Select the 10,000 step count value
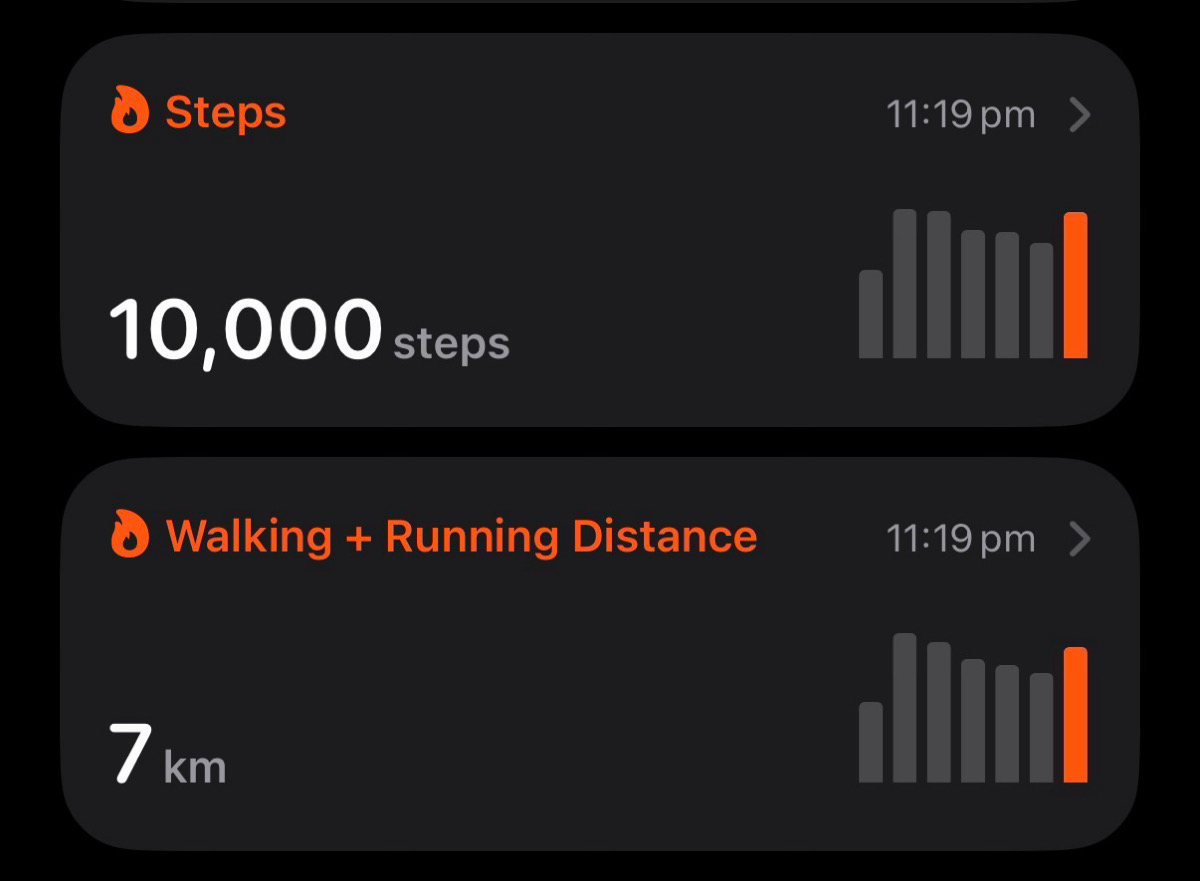This screenshot has height=881, width=1200. (x=245, y=330)
